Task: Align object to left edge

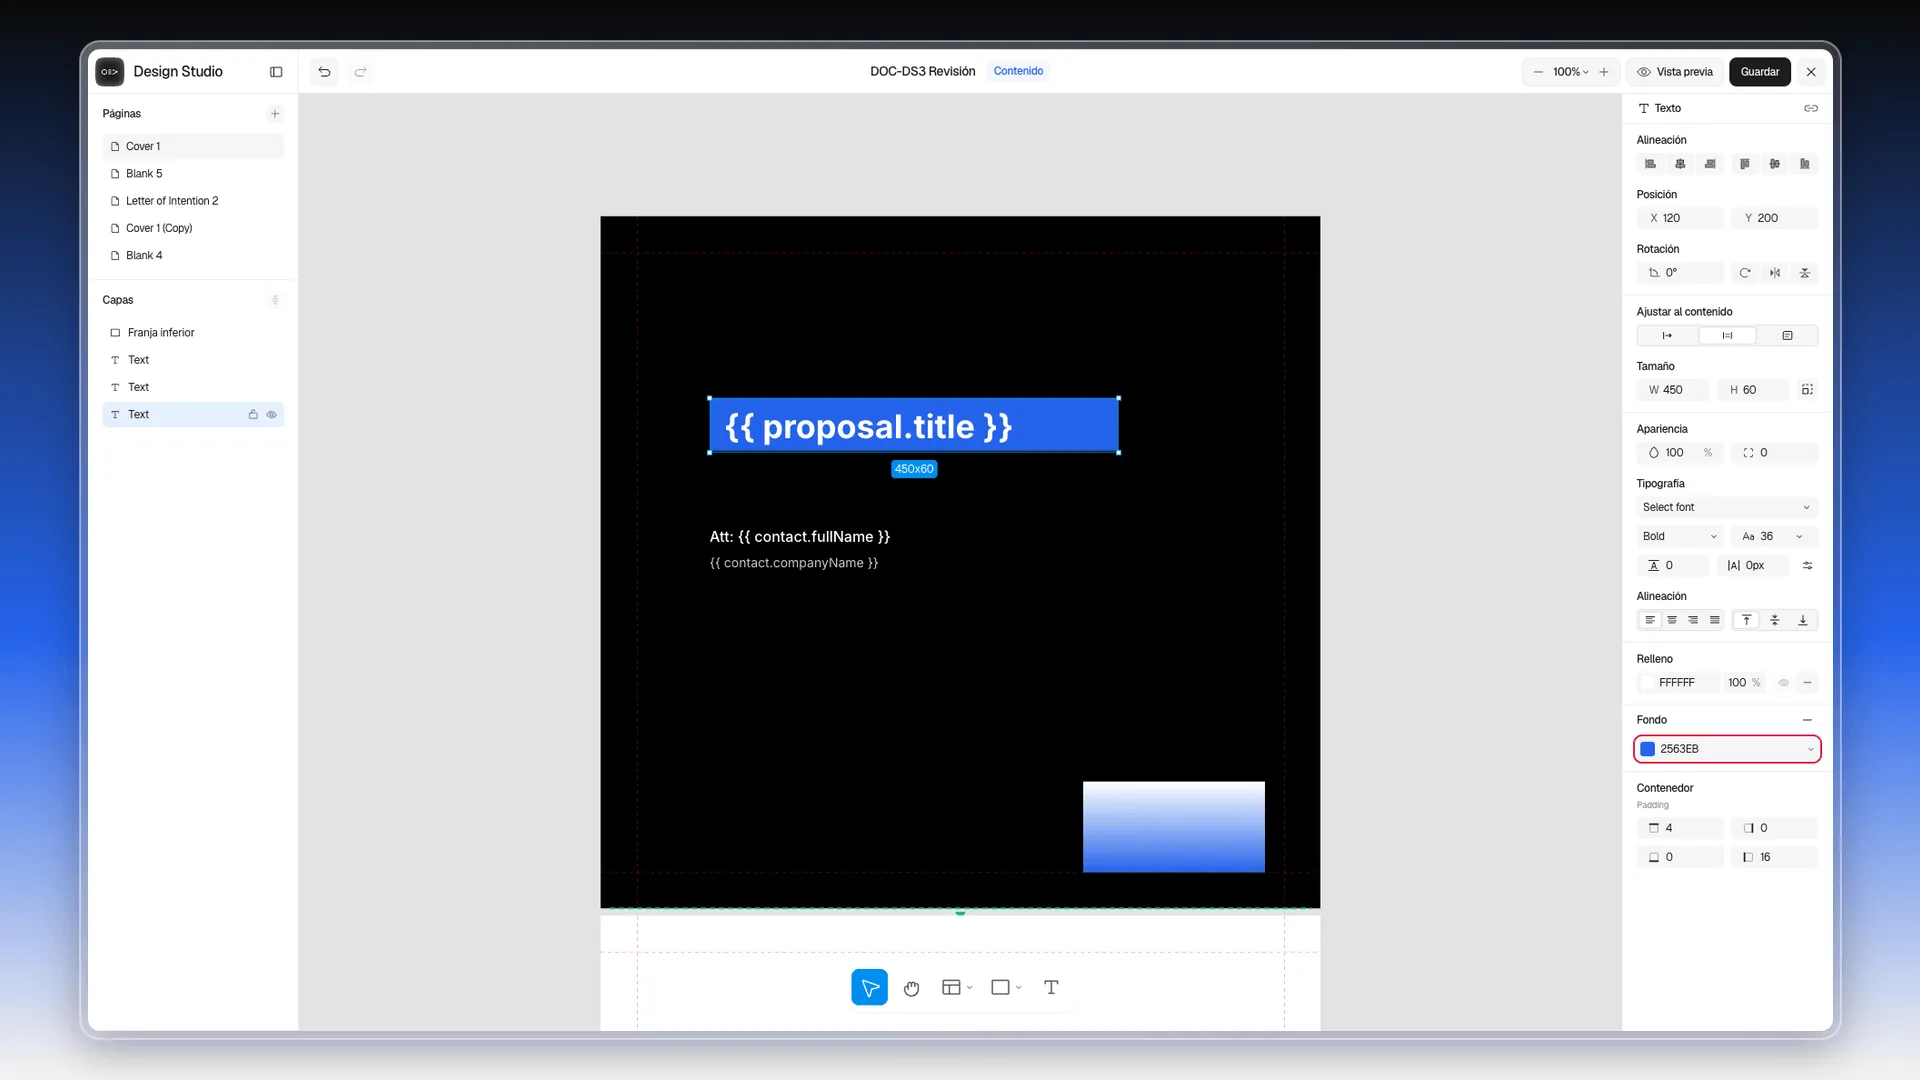Action: pos(1651,164)
